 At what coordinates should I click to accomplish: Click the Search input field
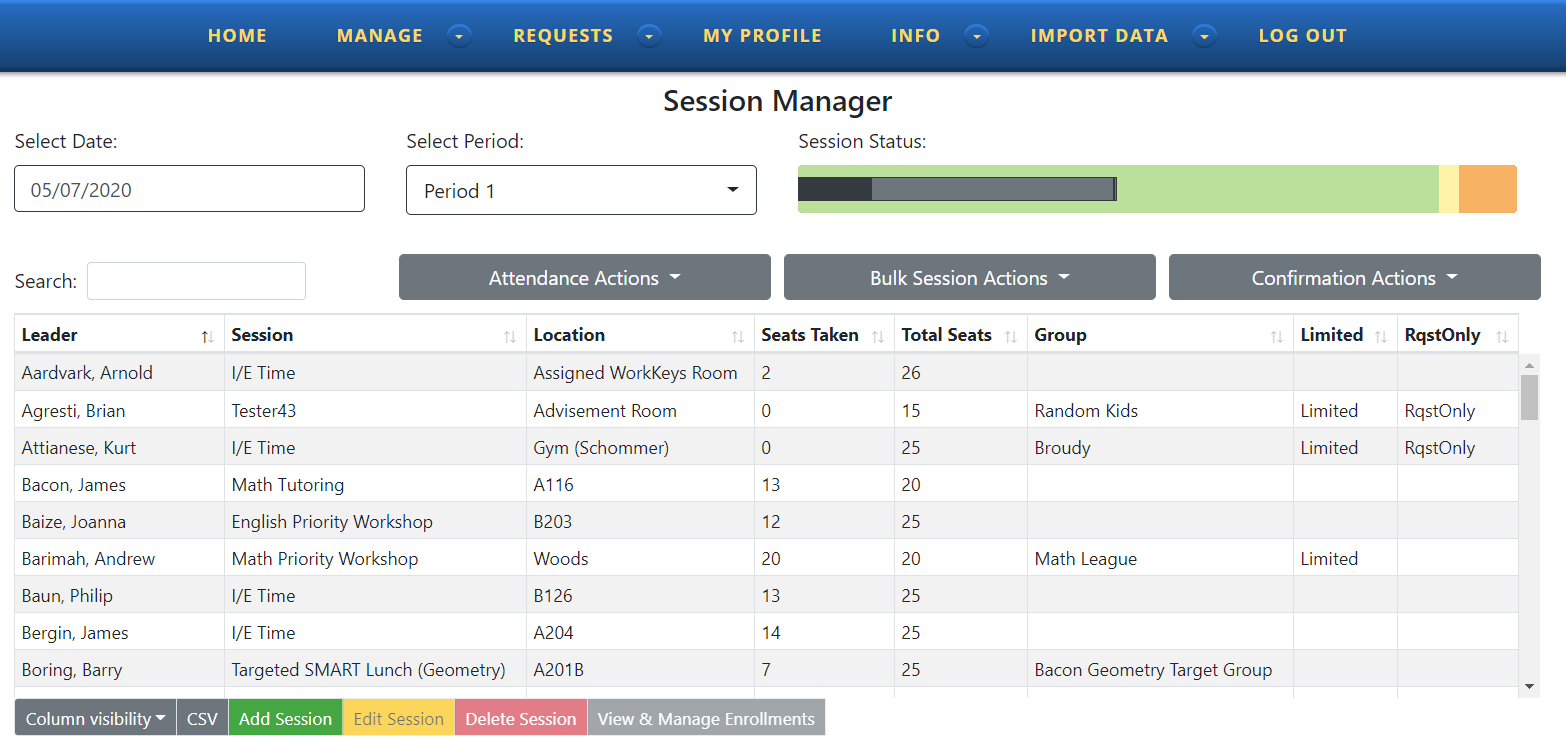click(196, 281)
